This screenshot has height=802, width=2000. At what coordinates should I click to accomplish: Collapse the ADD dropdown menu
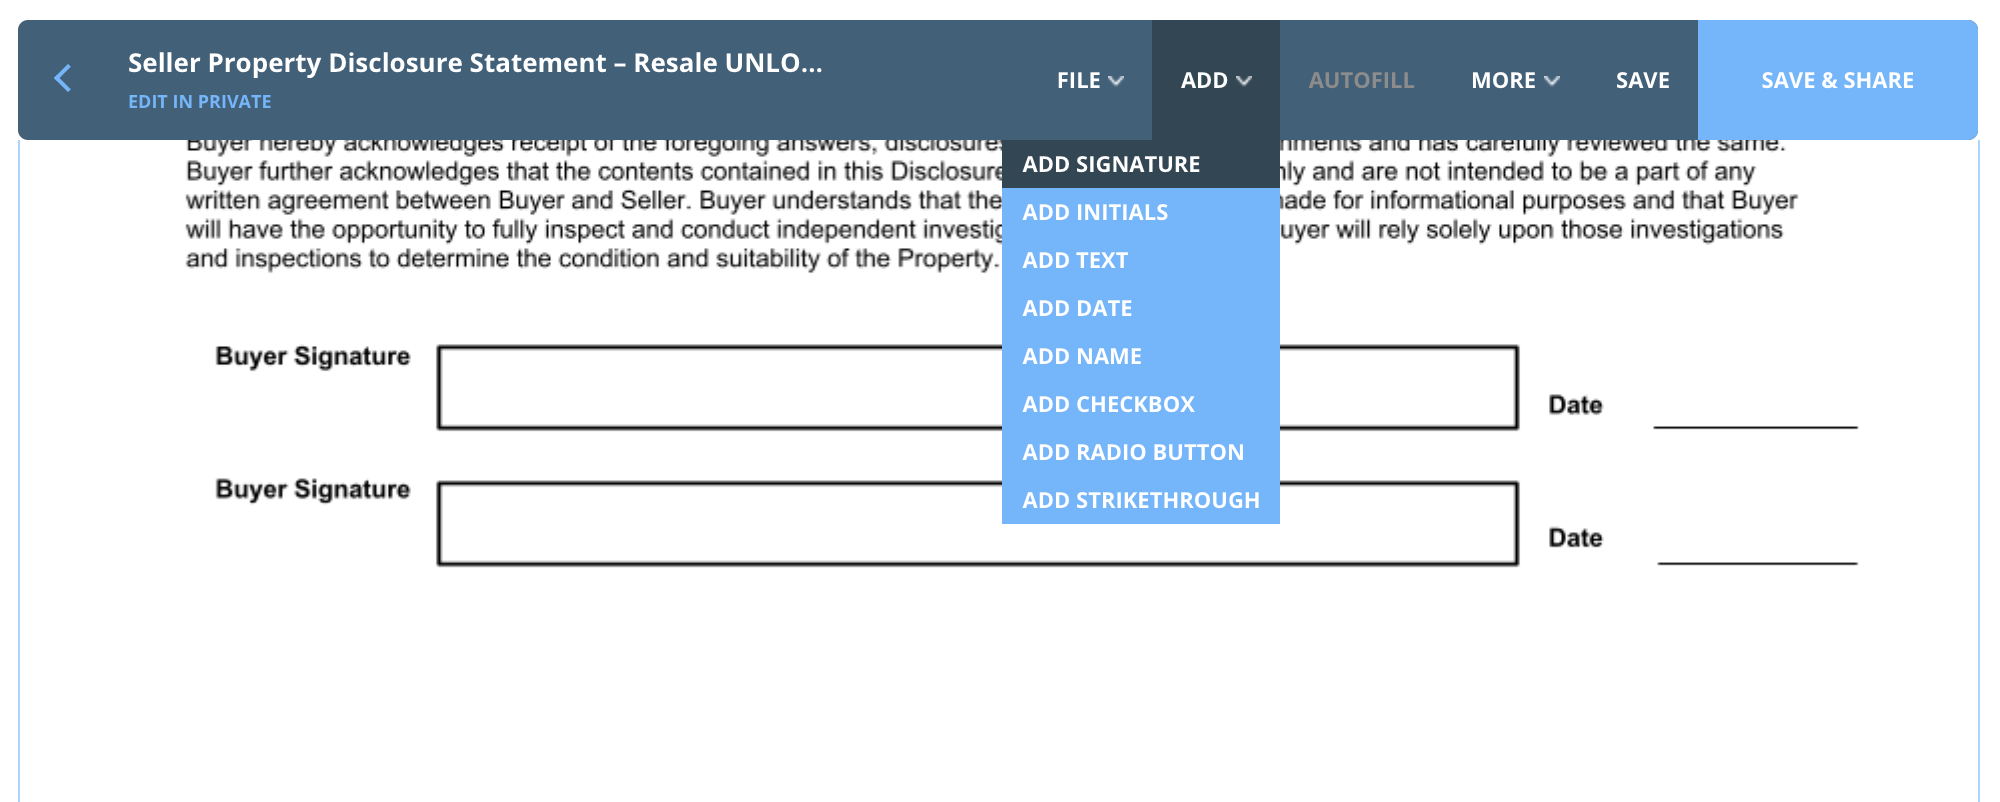coord(1215,80)
